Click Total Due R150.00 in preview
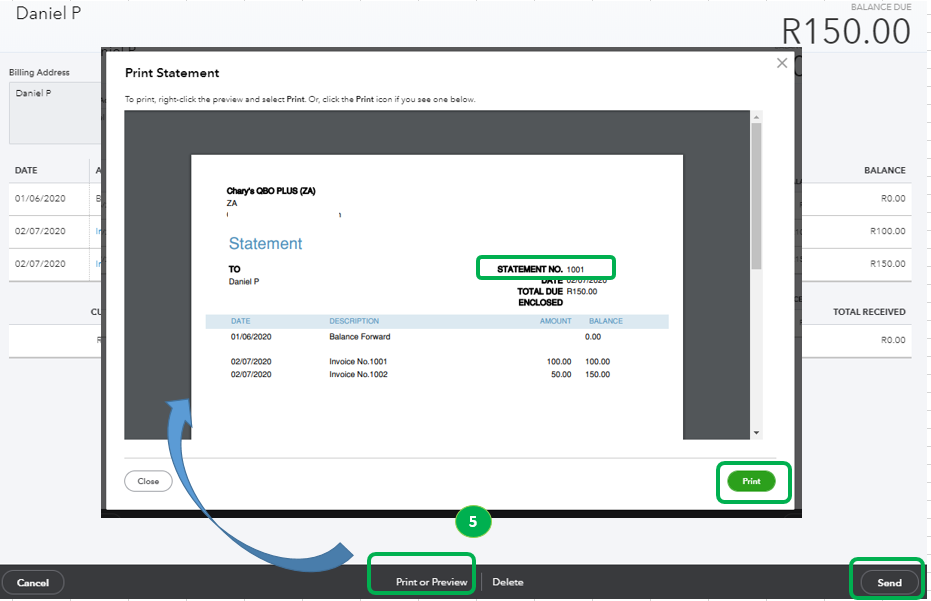 click(x=557, y=292)
